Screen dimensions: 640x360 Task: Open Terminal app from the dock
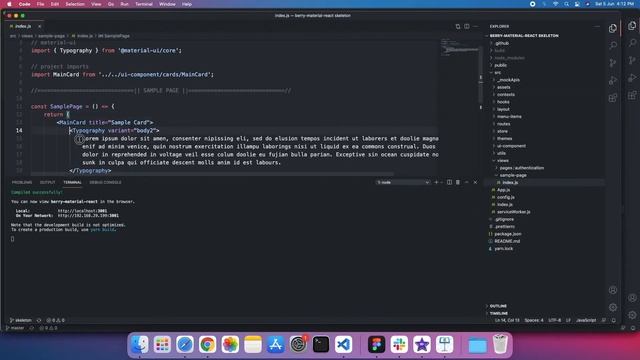(x=321, y=344)
